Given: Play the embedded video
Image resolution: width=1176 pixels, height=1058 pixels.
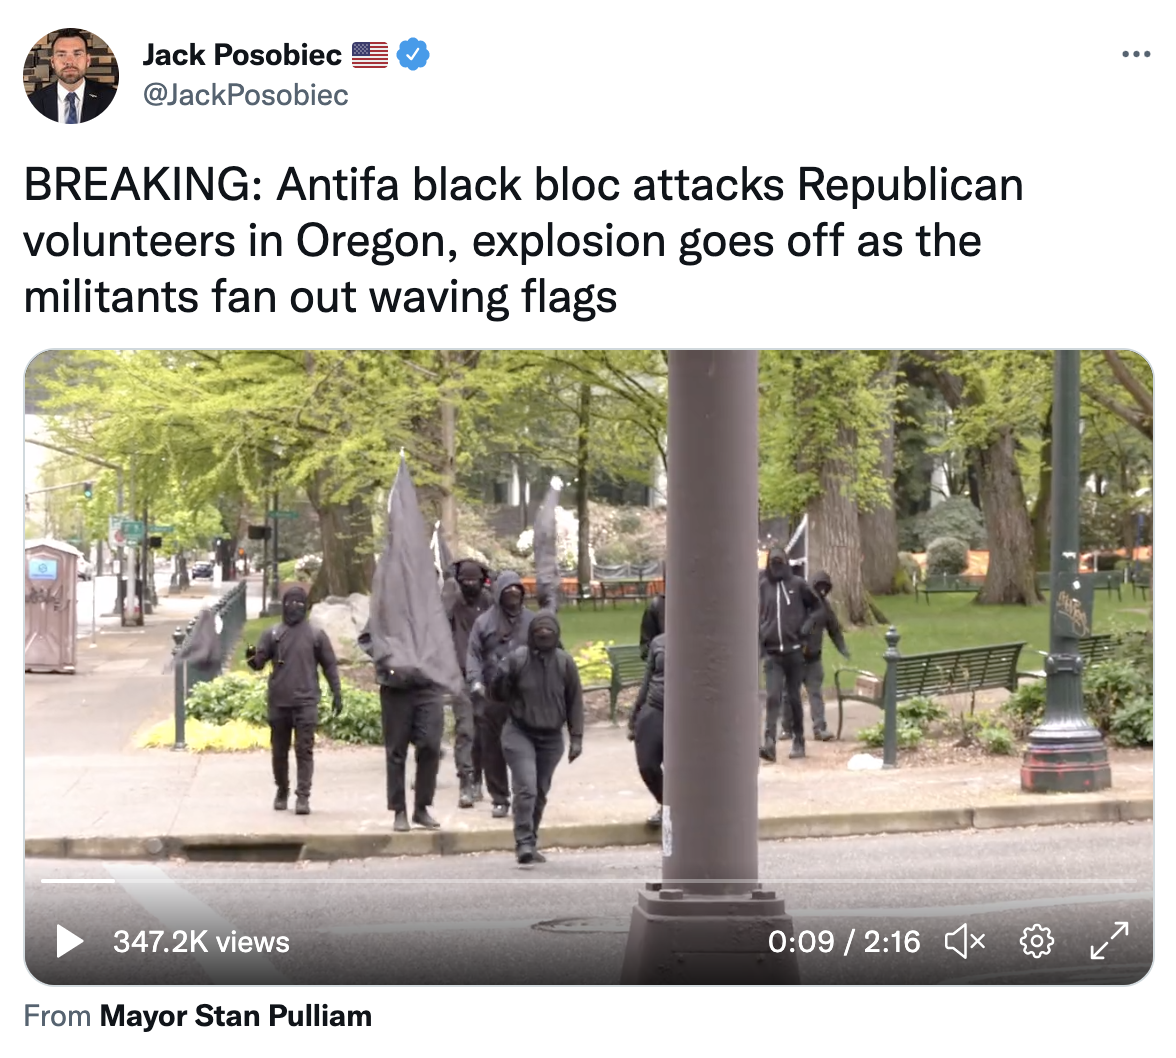Looking at the screenshot, I should 70,942.
